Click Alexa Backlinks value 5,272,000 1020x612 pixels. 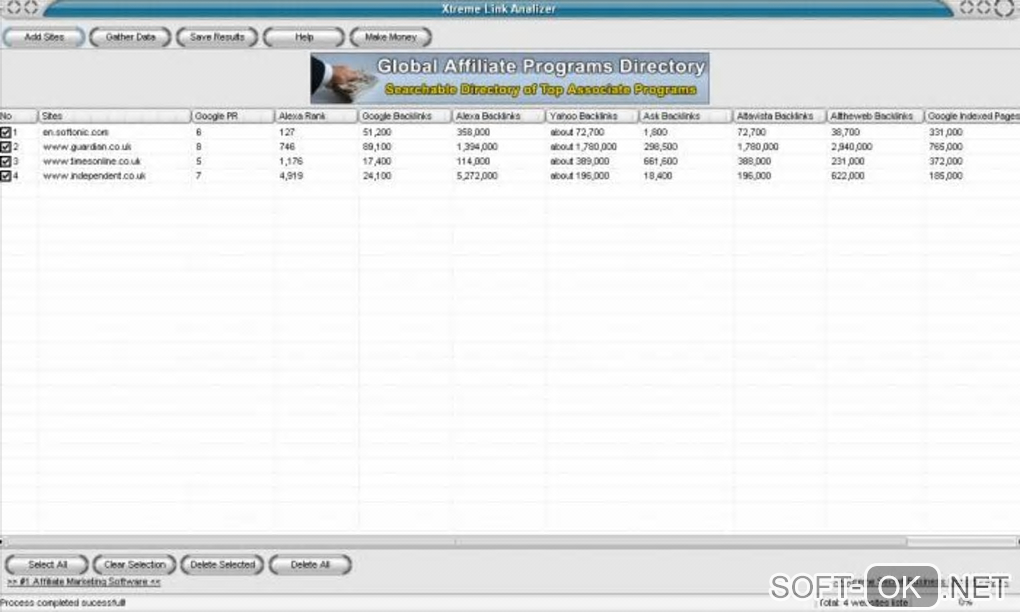click(x=477, y=176)
